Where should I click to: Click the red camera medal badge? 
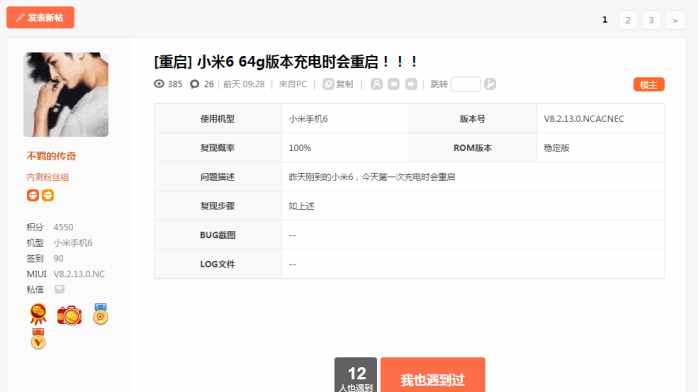click(69, 315)
